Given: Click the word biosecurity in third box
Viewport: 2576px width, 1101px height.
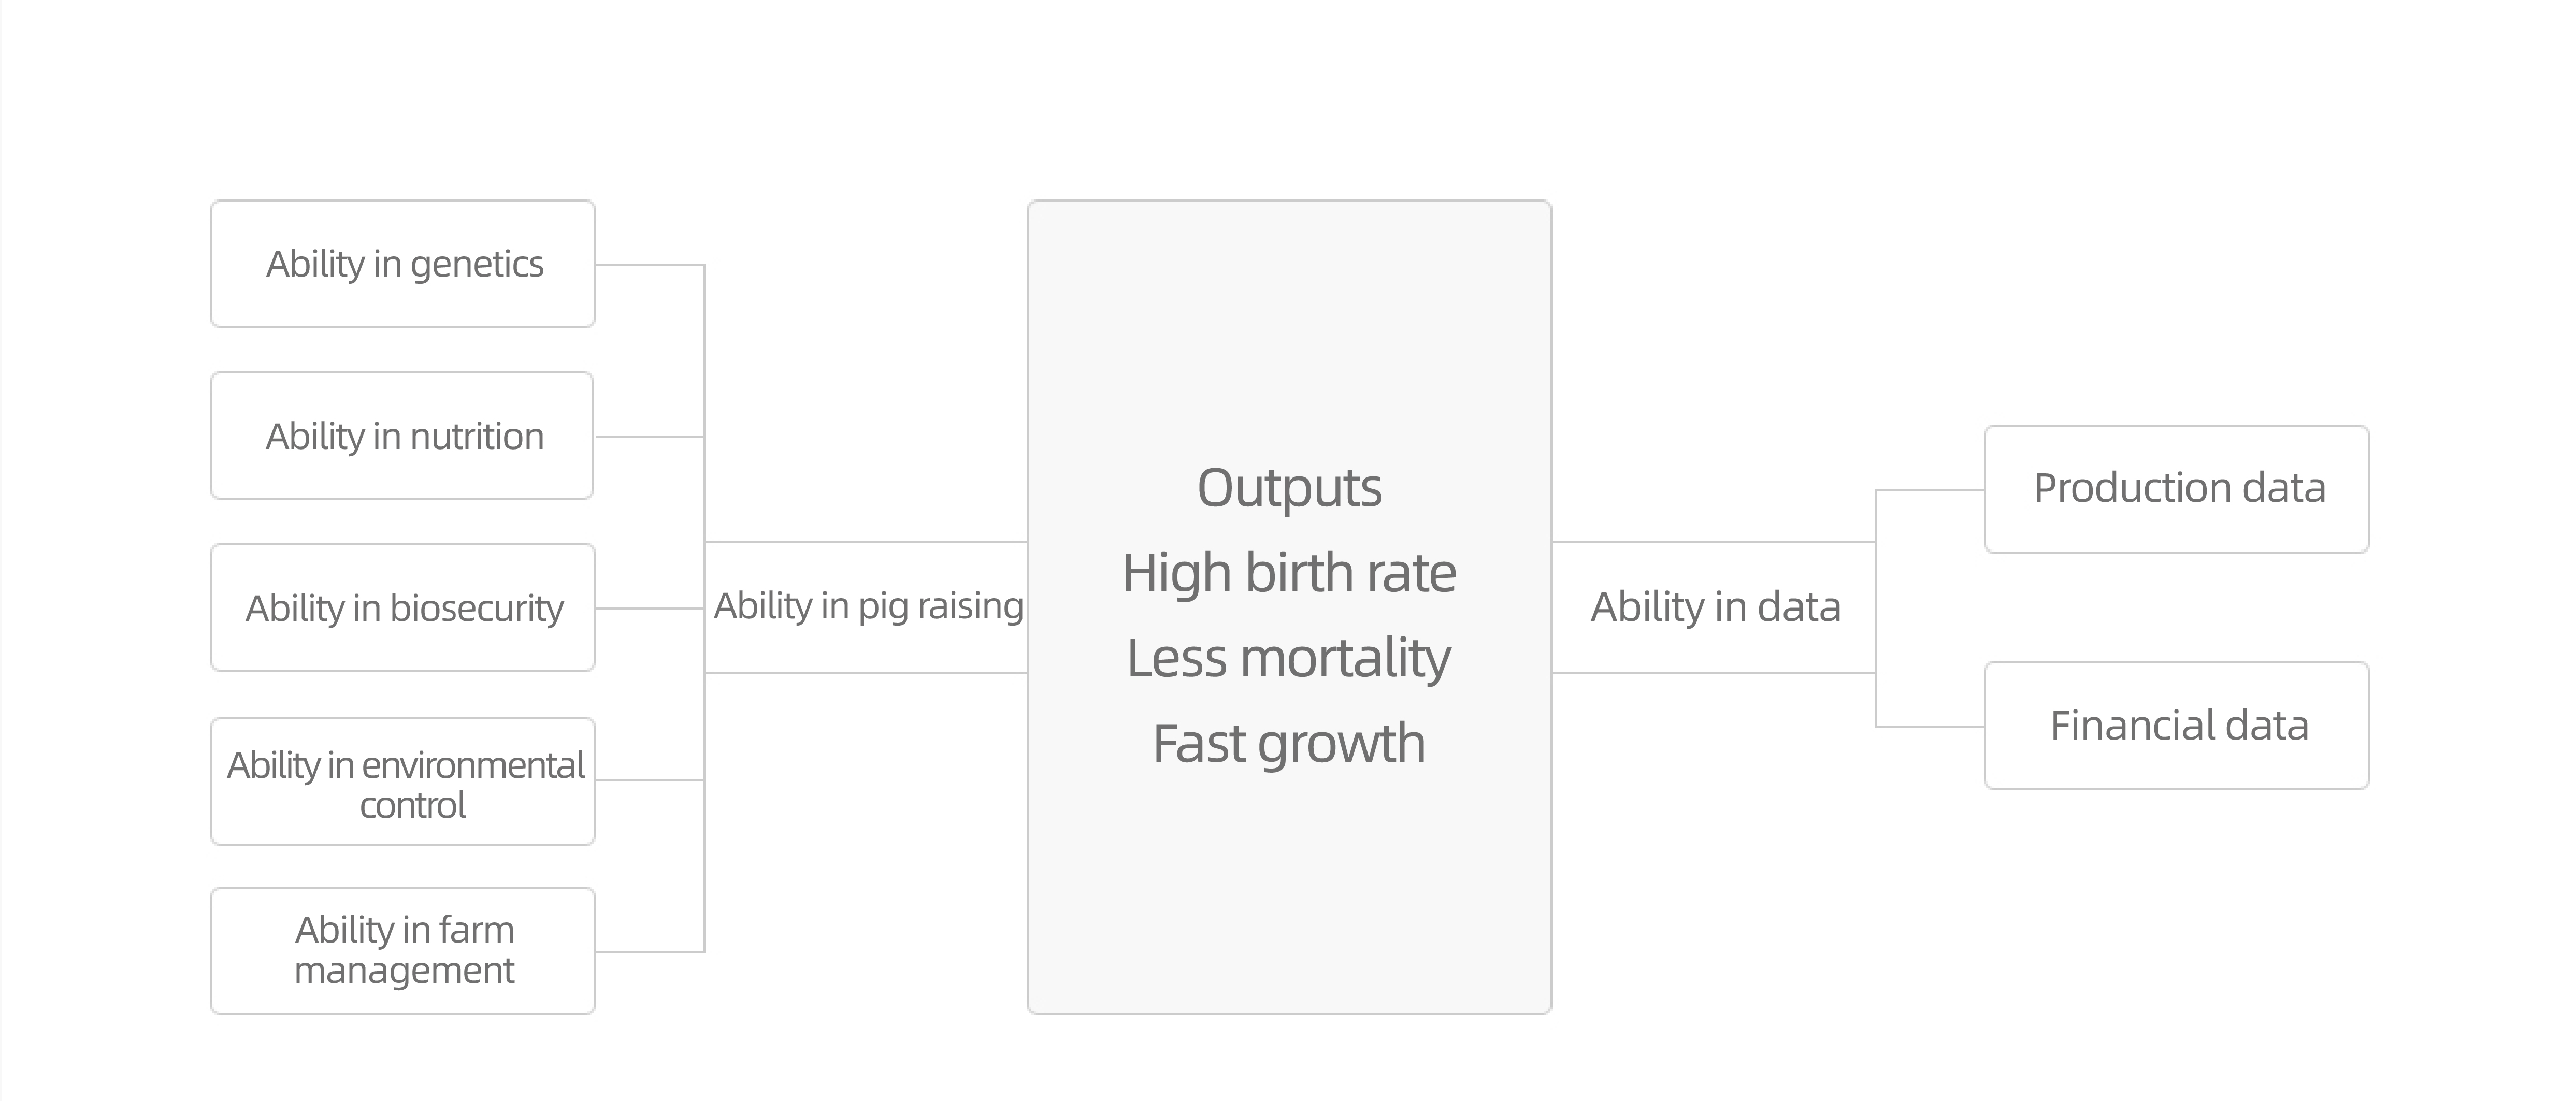Looking at the screenshot, I should [x=477, y=609].
